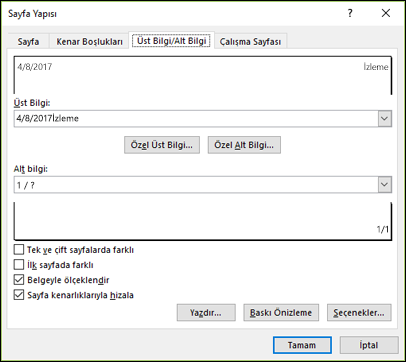
Task: Open Baskı Önizleme
Action: pos(281,313)
